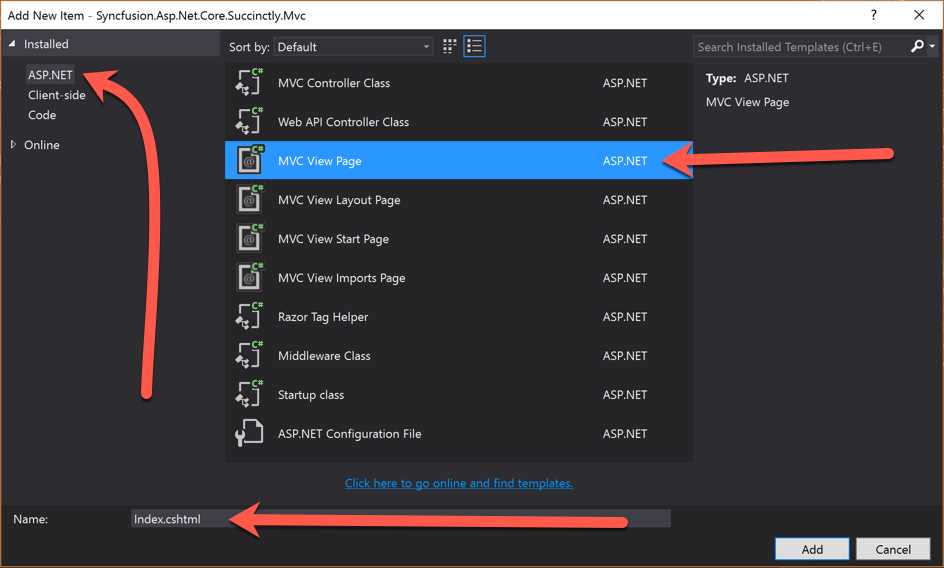Select the Code category

click(x=42, y=115)
